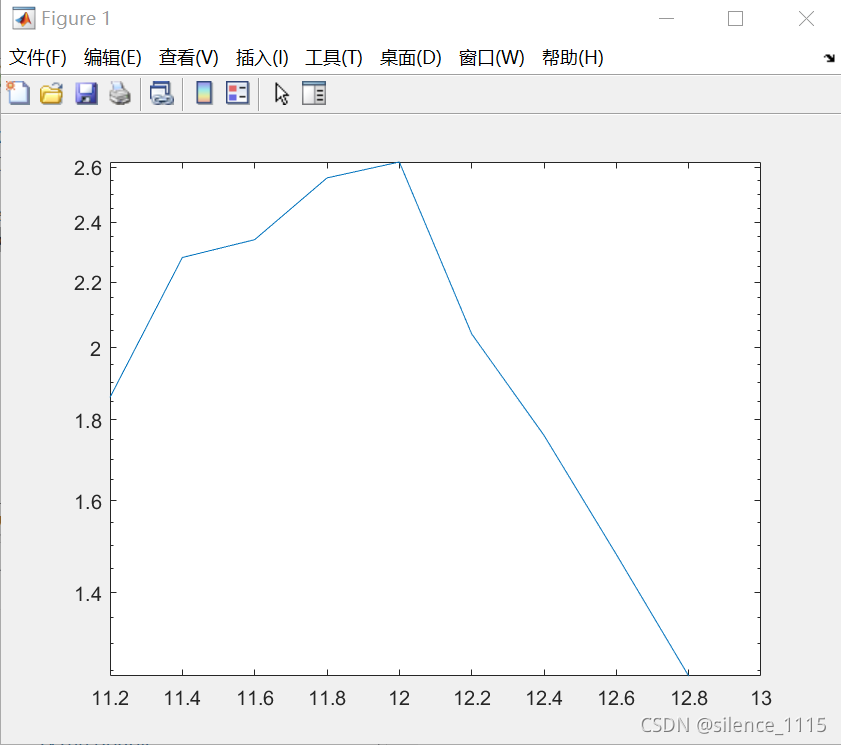The width and height of the screenshot is (841, 745).
Task: Click the Link Plot toolbar icon
Action: click(162, 94)
